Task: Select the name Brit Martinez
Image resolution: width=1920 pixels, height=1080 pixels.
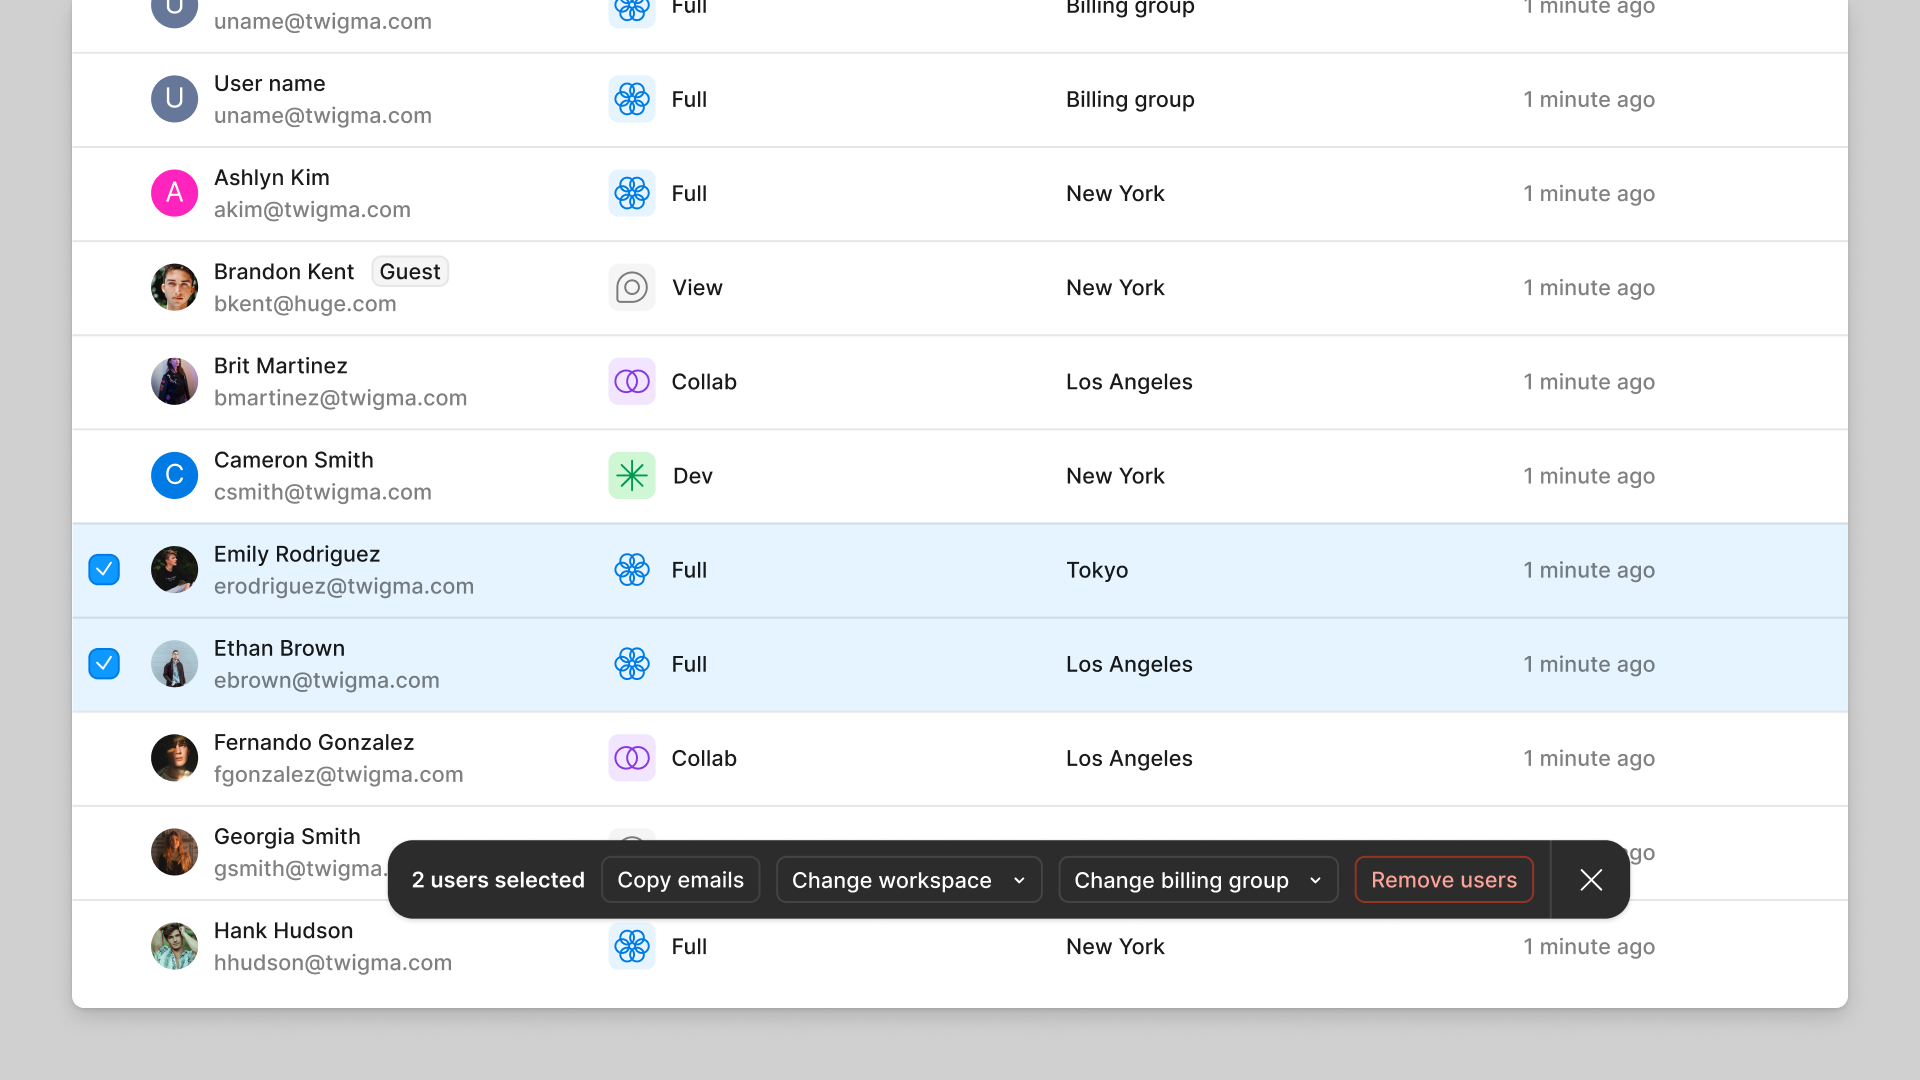Action: [x=280, y=366]
